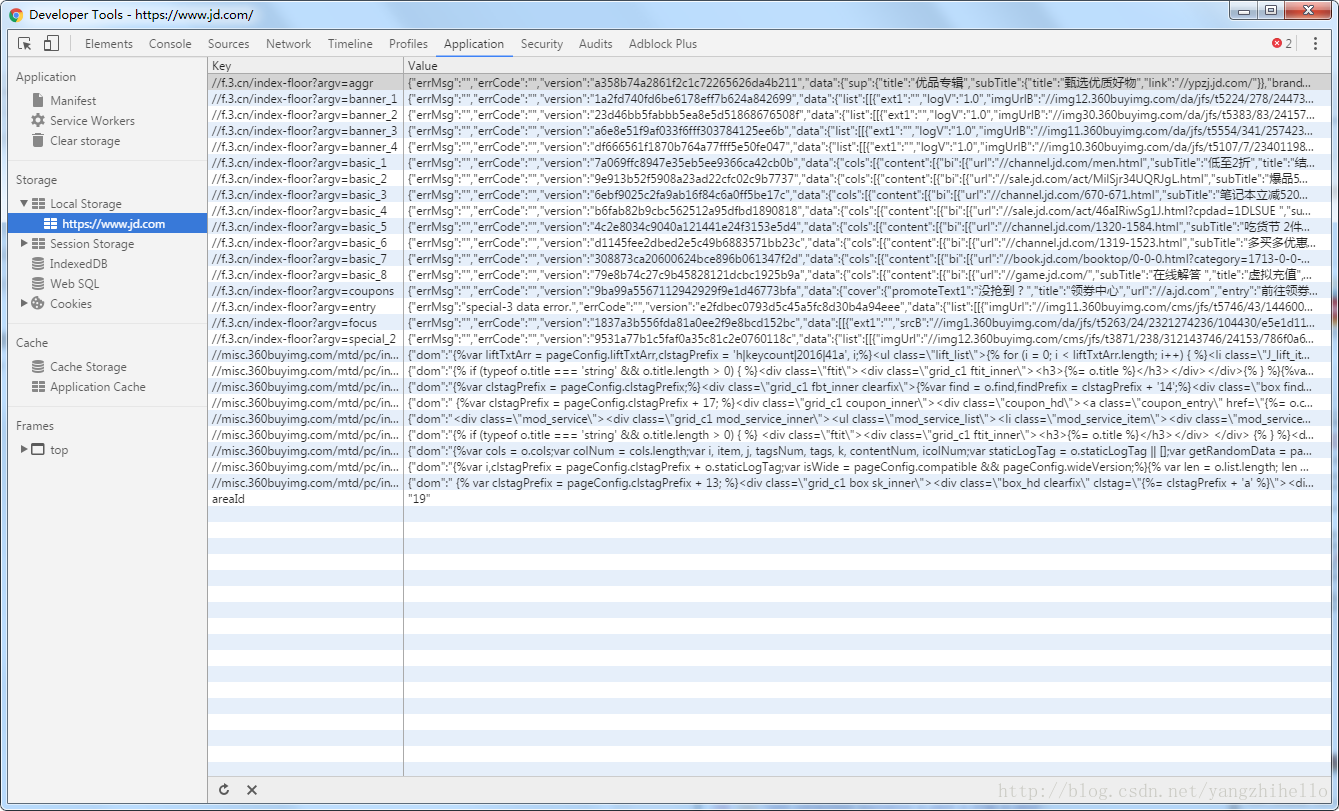The image size is (1339, 811).
Task: Select the index-floor?argv=entry key
Action: (x=305, y=307)
